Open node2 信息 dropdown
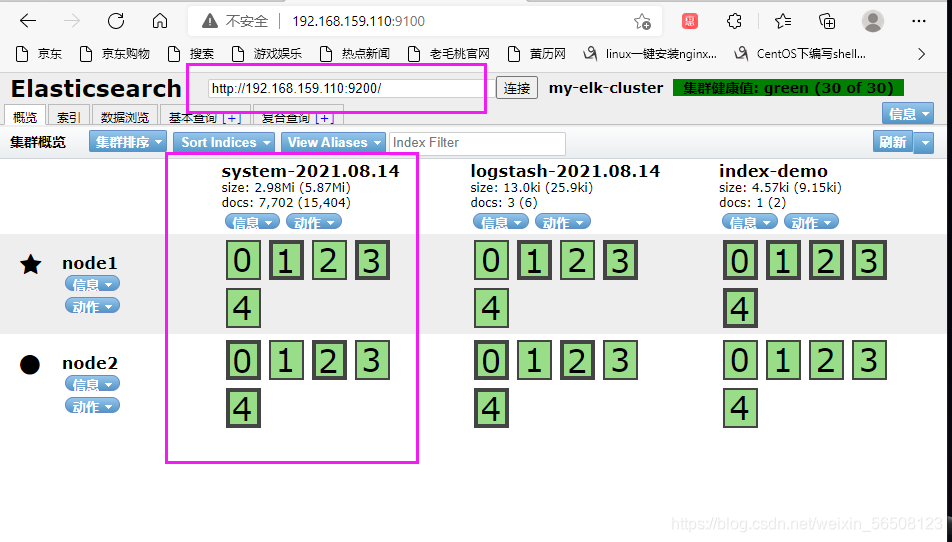The height and width of the screenshot is (542, 952). (92, 384)
